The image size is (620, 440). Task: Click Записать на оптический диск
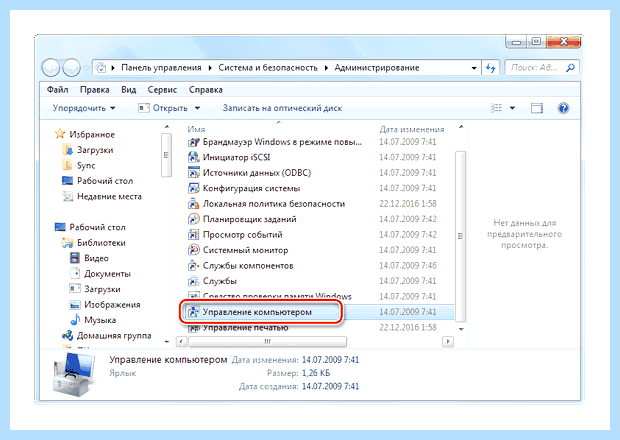[282, 108]
